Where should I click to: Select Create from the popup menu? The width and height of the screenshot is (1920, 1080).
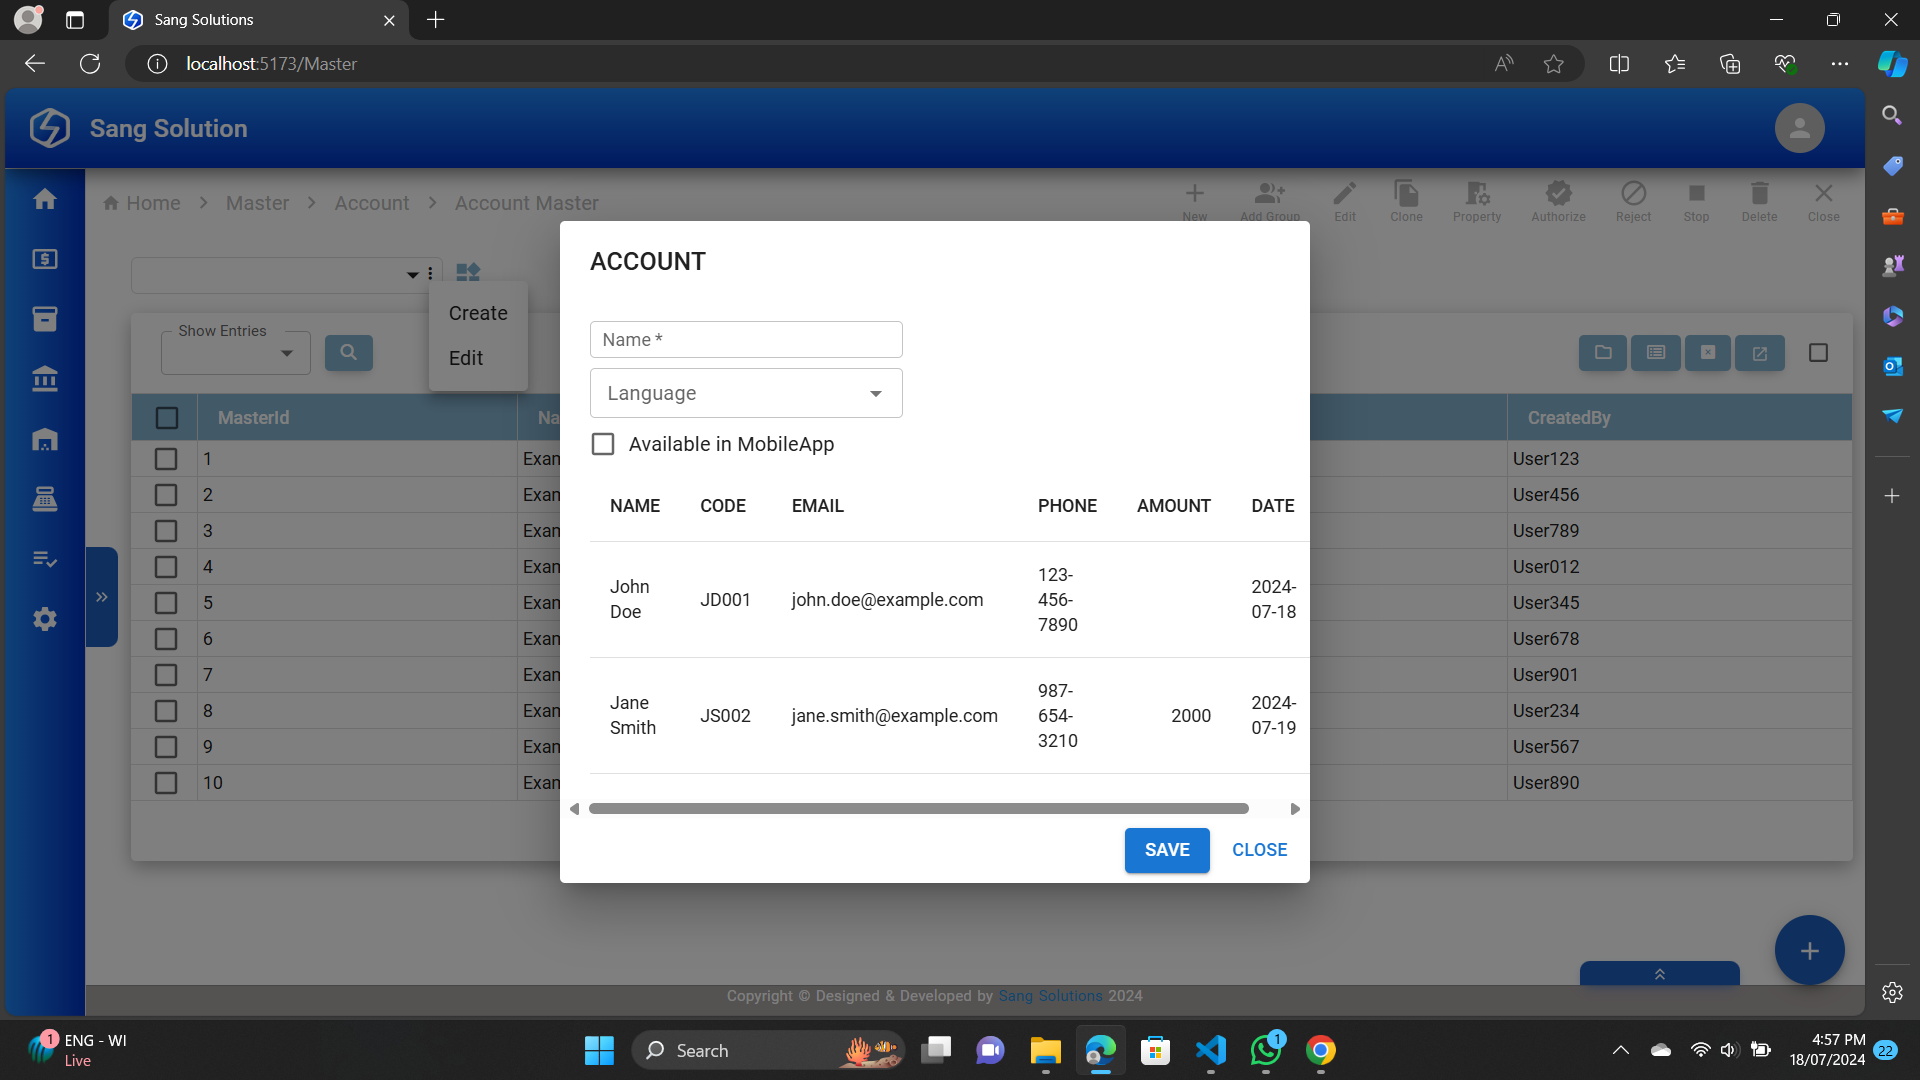[x=478, y=313]
